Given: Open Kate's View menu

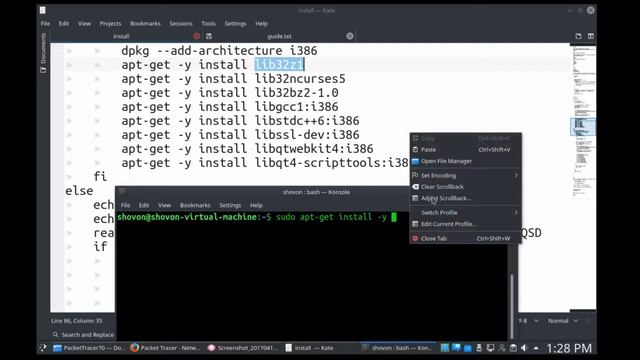Looking at the screenshot, I should click(x=84, y=24).
